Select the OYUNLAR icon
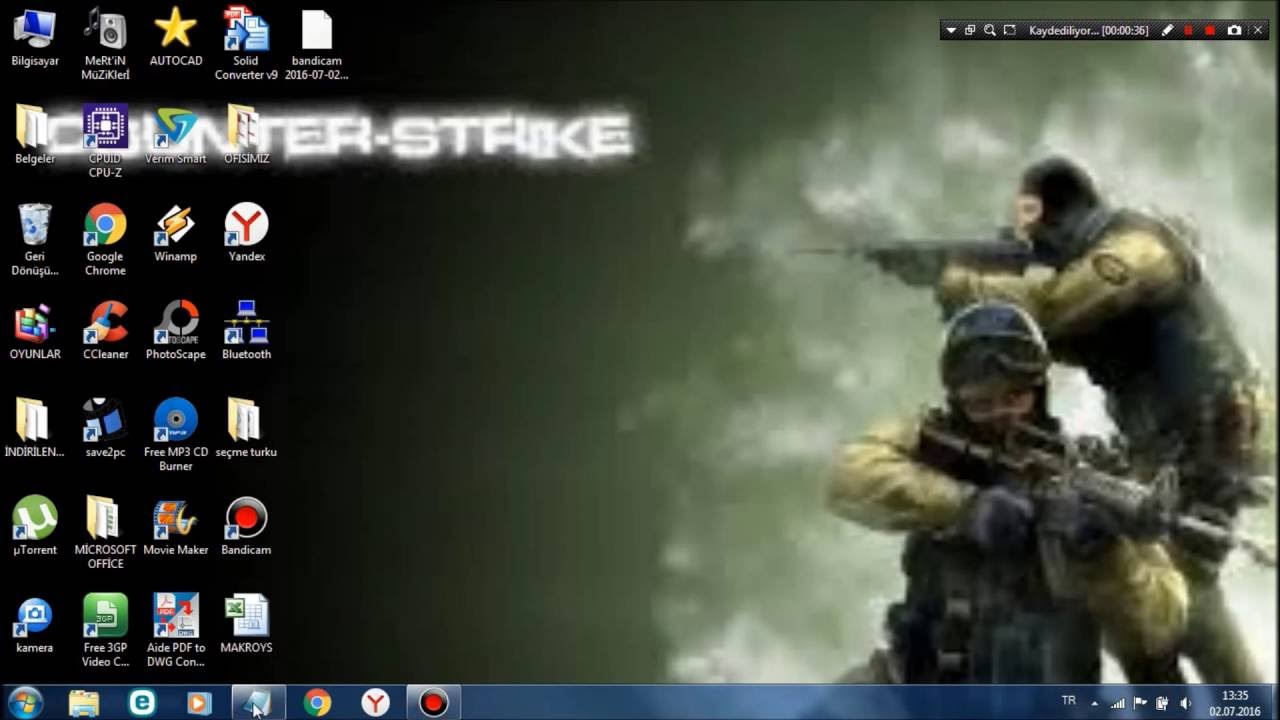 pyautogui.click(x=35, y=330)
